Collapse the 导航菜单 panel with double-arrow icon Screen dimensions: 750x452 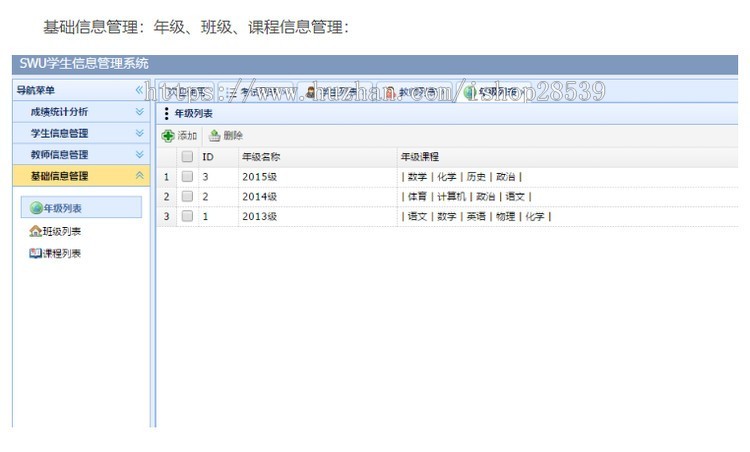pyautogui.click(x=139, y=90)
